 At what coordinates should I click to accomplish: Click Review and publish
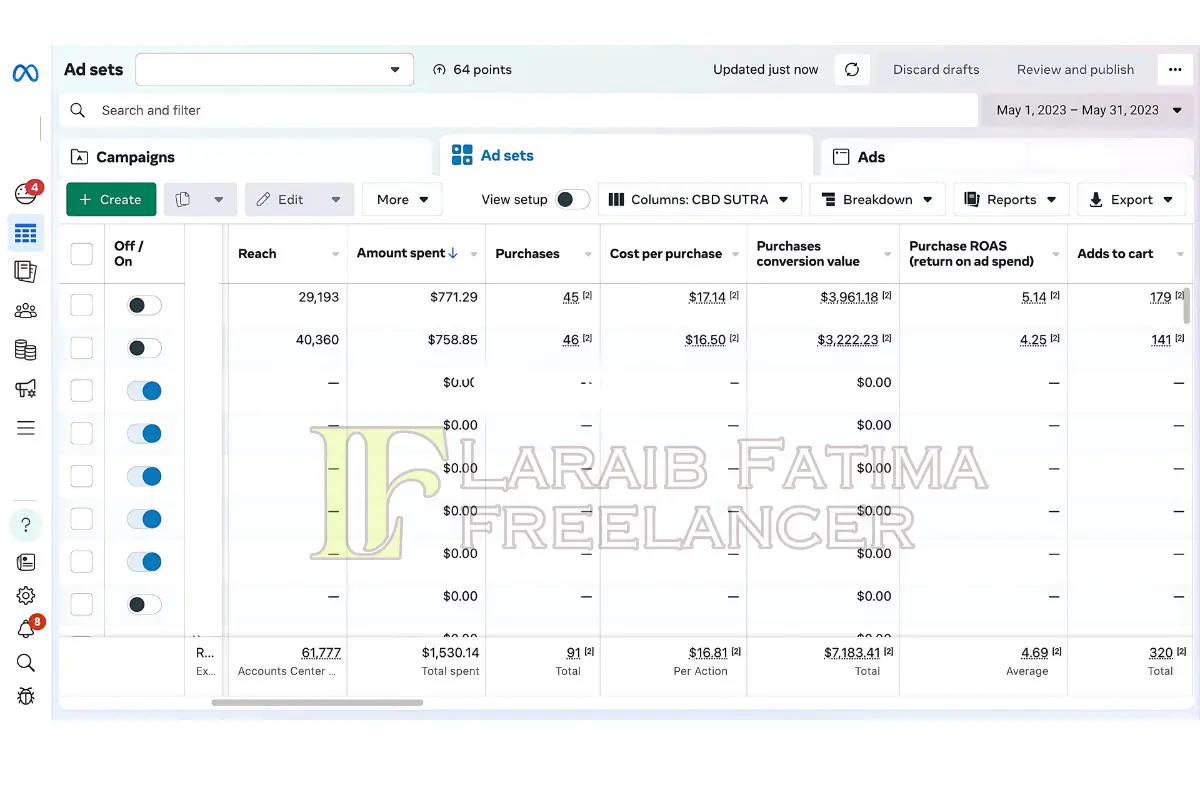[1075, 70]
